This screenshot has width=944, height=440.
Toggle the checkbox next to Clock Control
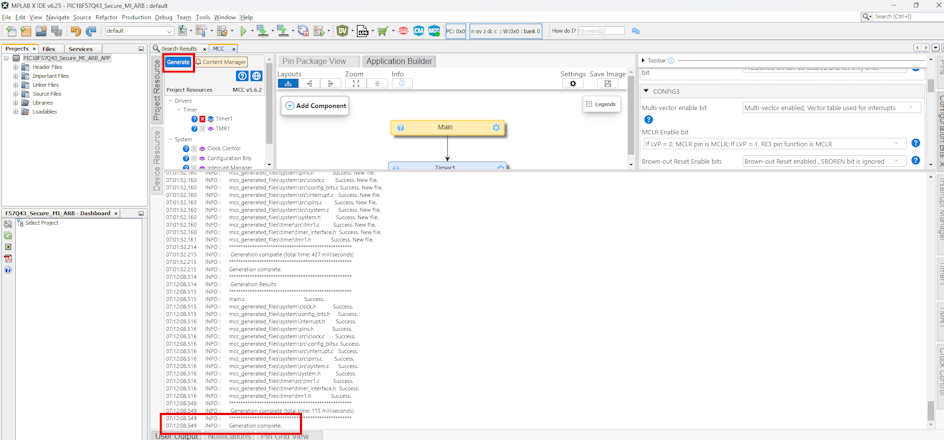tap(194, 149)
